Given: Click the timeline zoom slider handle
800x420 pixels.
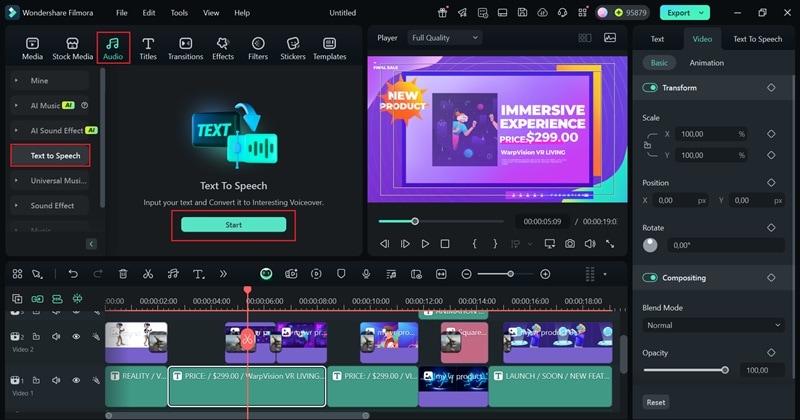Looking at the screenshot, I should tap(510, 274).
